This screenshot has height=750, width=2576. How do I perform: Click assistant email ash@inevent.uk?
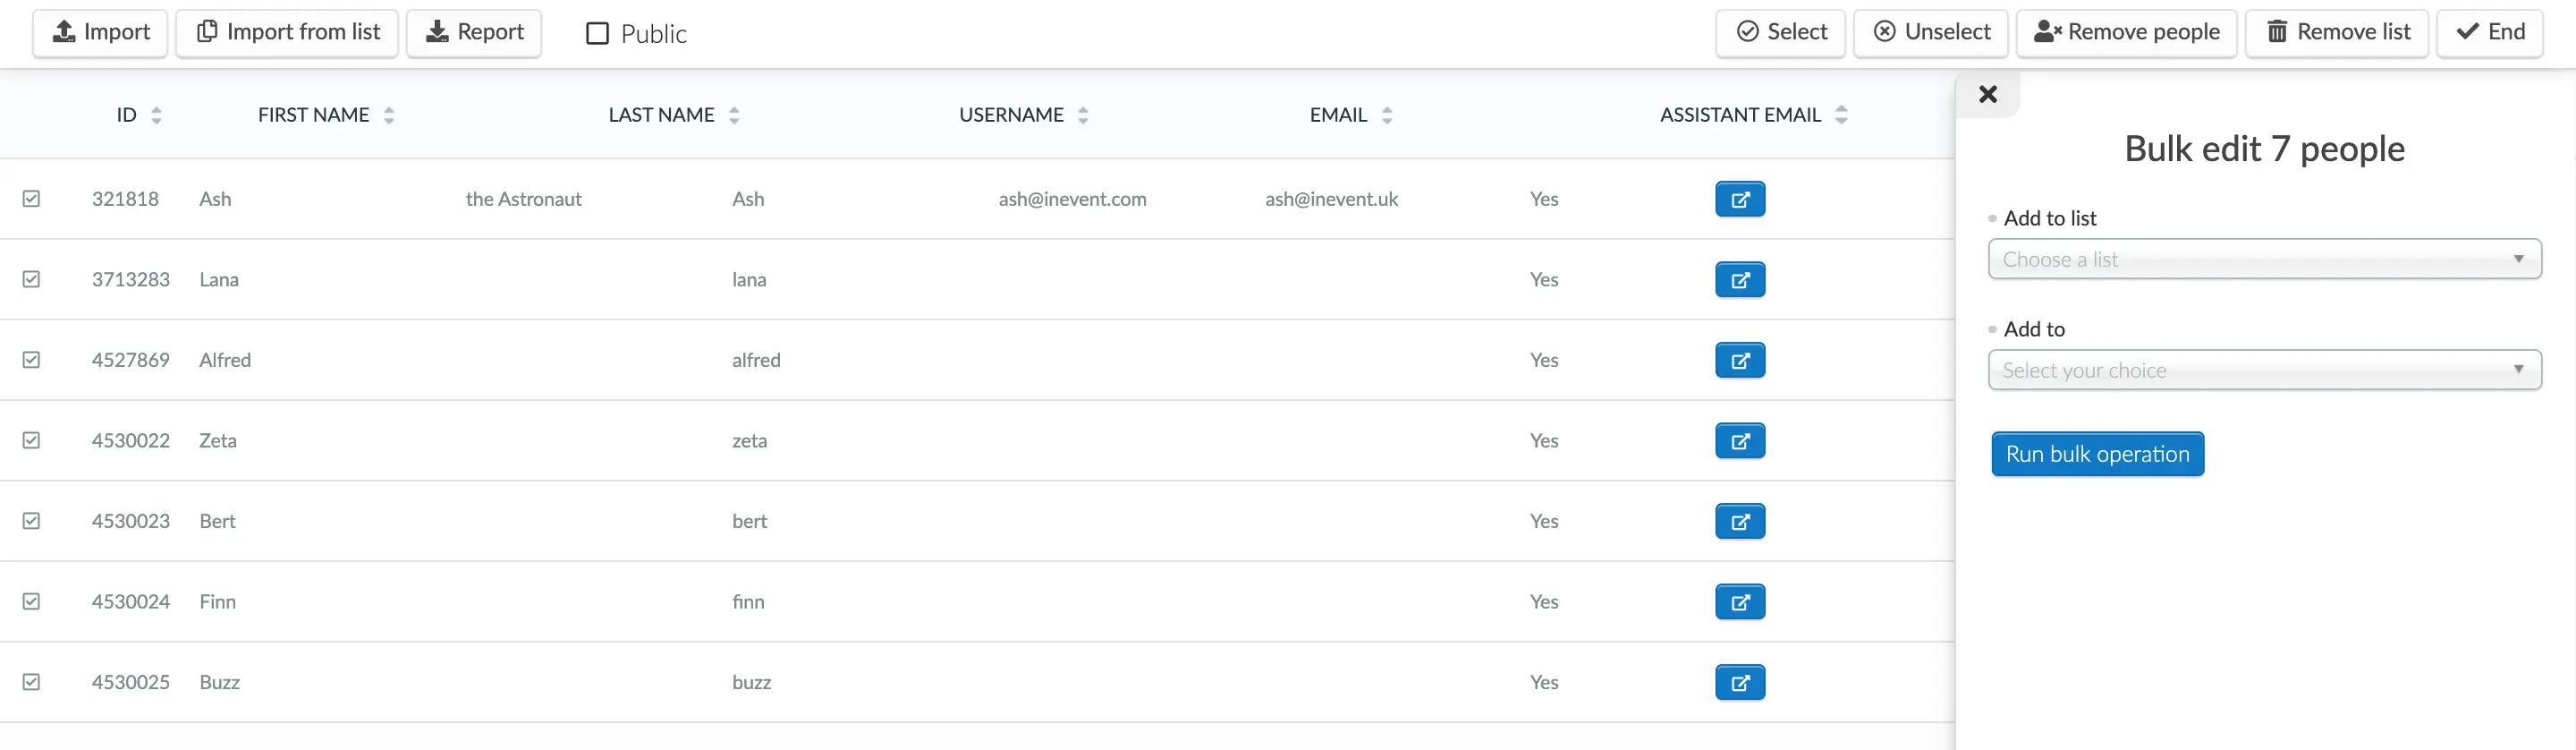1331,199
